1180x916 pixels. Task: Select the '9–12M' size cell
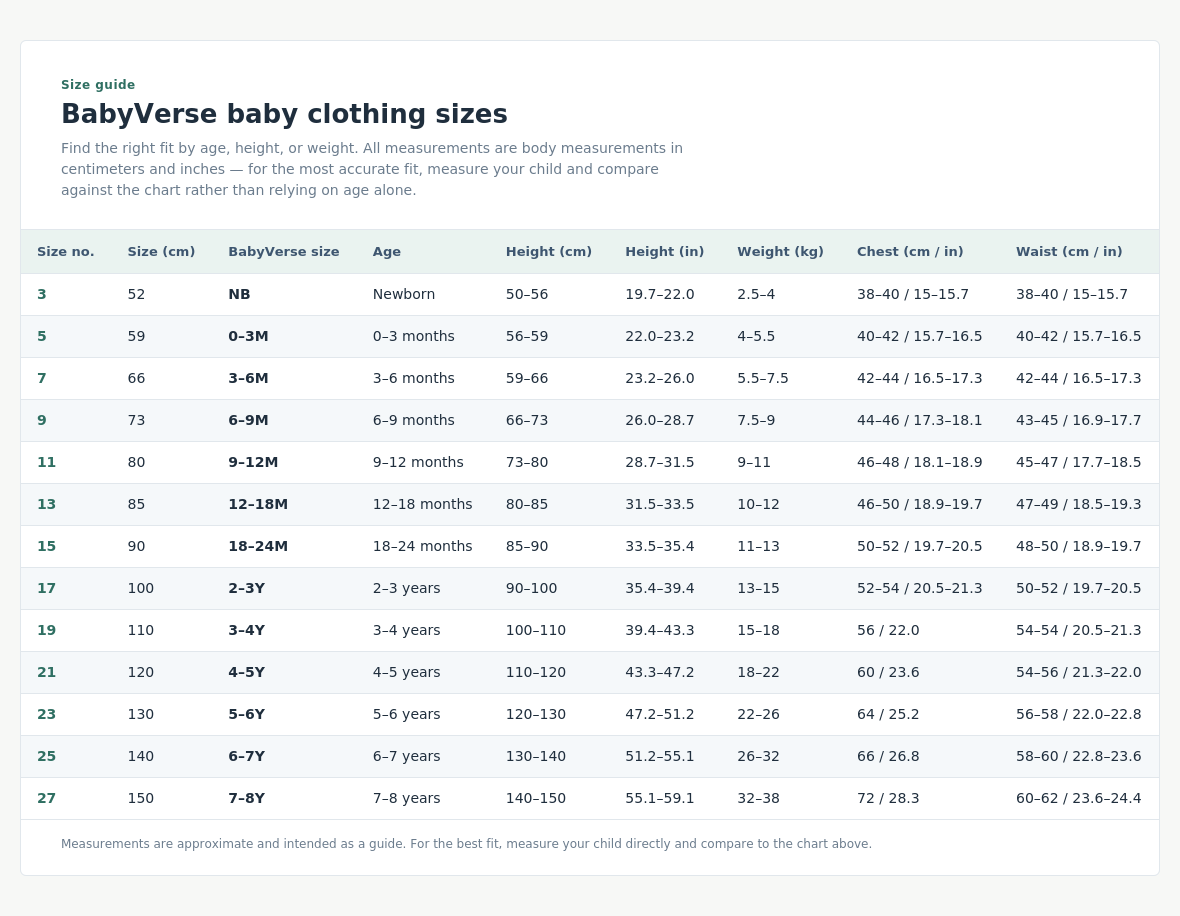(x=253, y=463)
